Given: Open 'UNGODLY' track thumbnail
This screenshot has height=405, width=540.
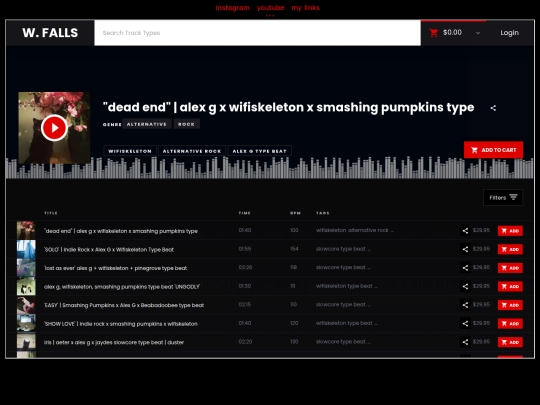Looking at the screenshot, I should tap(26, 286).
